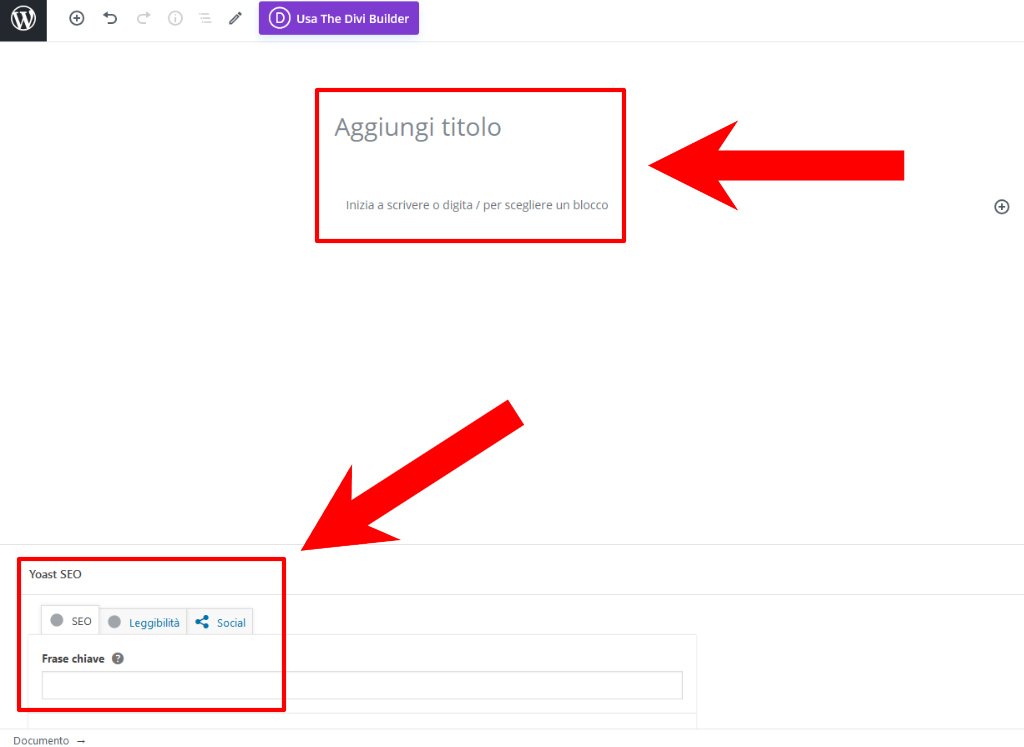Image resolution: width=1024 pixels, height=747 pixels.
Task: Undo the last change
Action: point(110,18)
